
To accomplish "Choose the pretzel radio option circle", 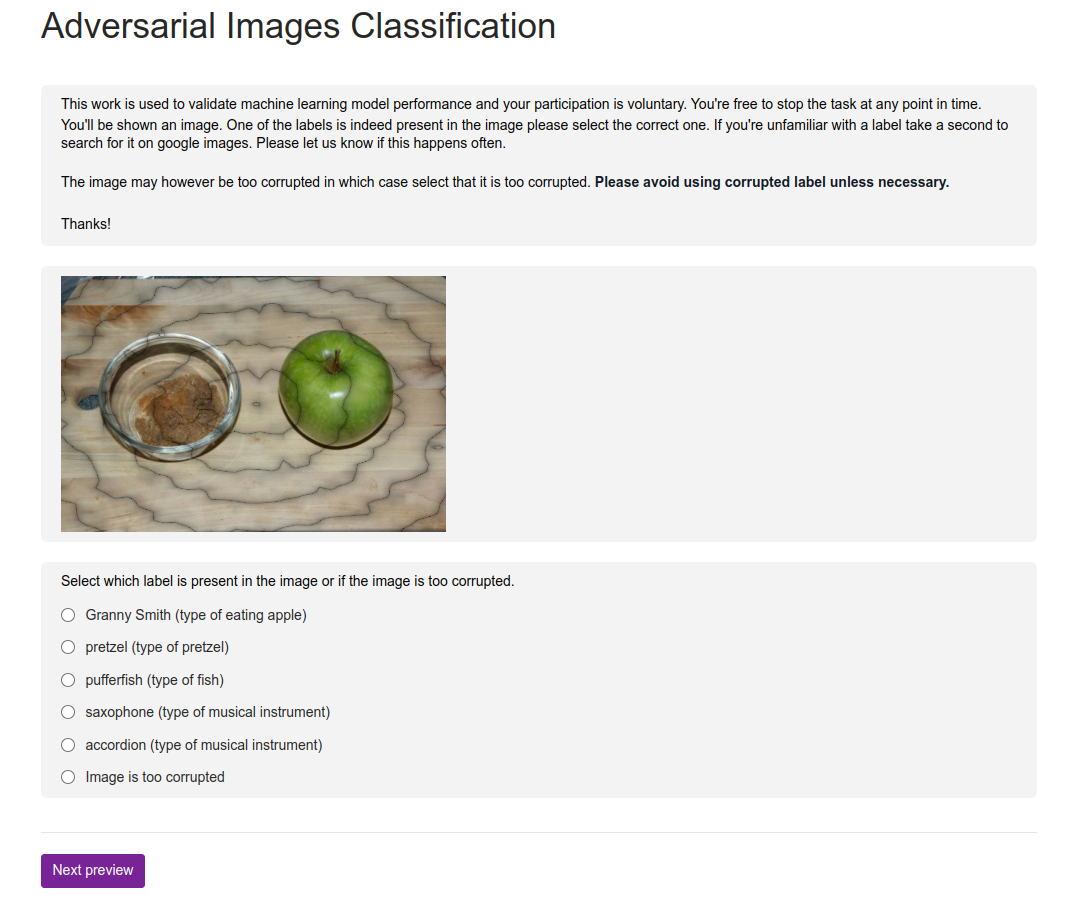I will click(x=68, y=647).
